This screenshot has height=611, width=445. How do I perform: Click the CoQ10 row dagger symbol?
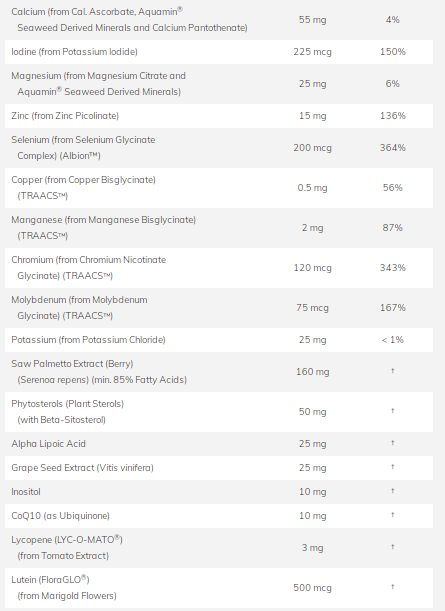click(393, 515)
